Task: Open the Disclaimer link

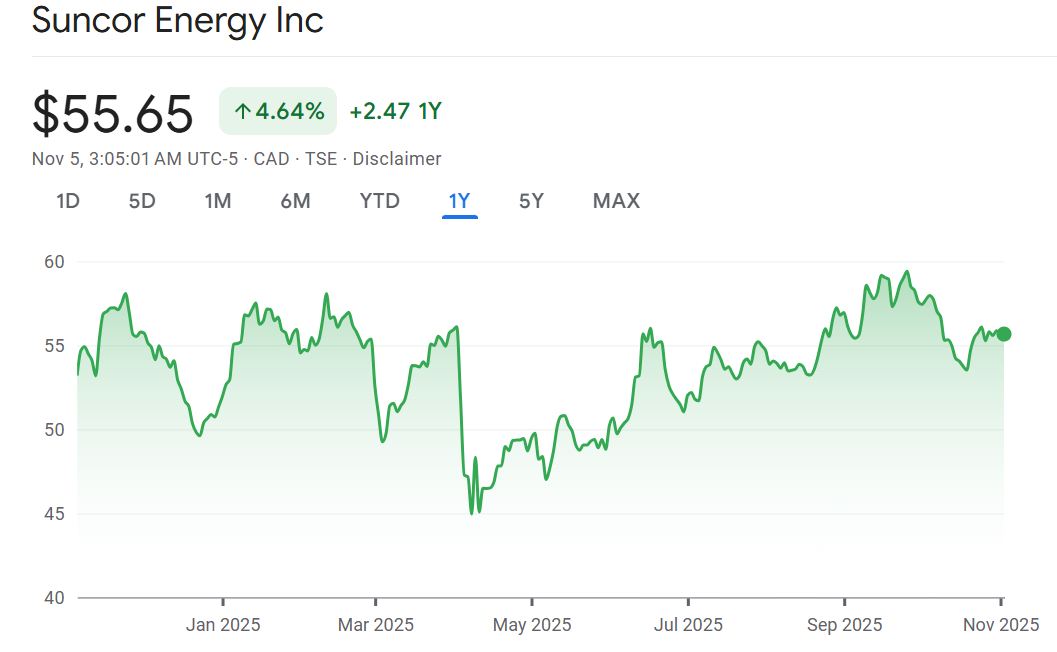Action: point(397,159)
